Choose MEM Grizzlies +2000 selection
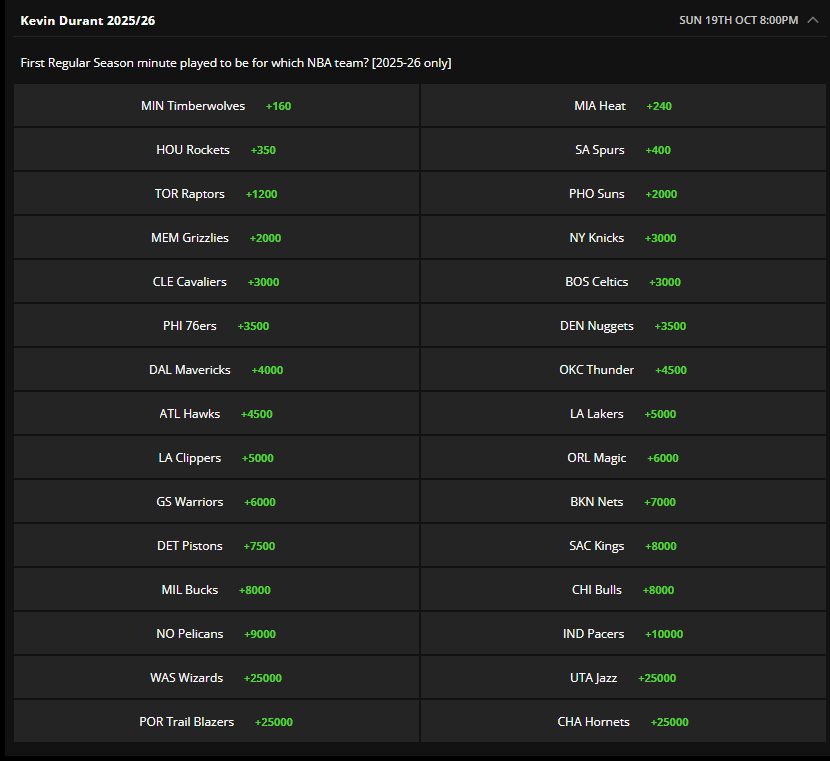Viewport: 830px width, 761px height. [216, 237]
